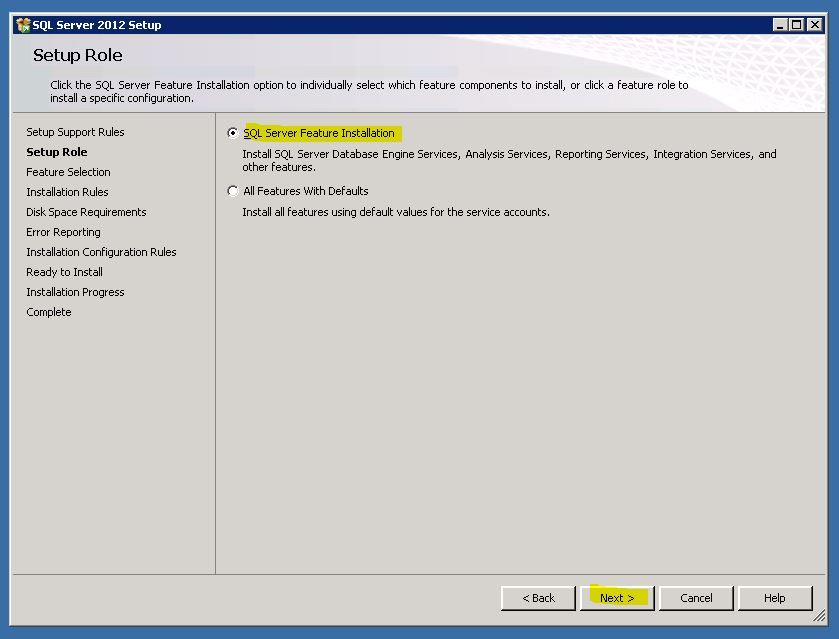The width and height of the screenshot is (839, 639).
Task: Cancel the SQL Server setup
Action: pos(696,598)
